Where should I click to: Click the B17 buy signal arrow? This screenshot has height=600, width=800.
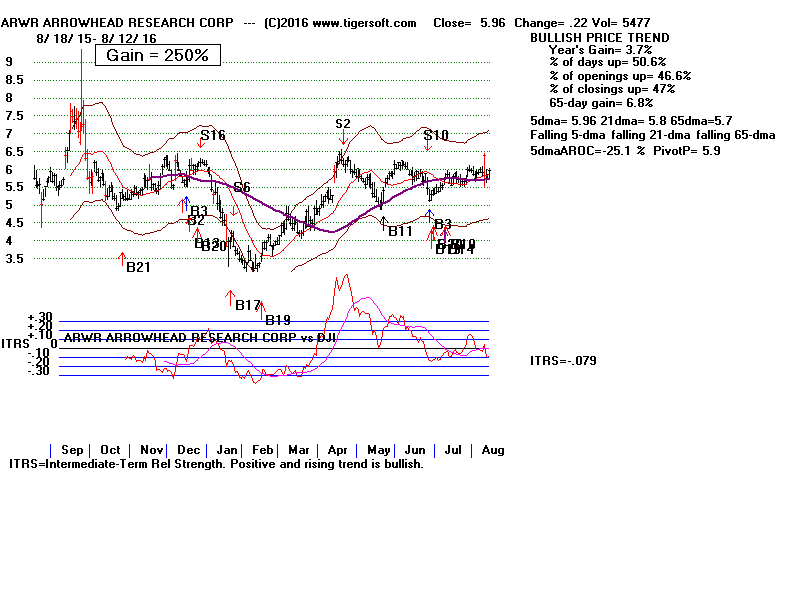coord(247,304)
